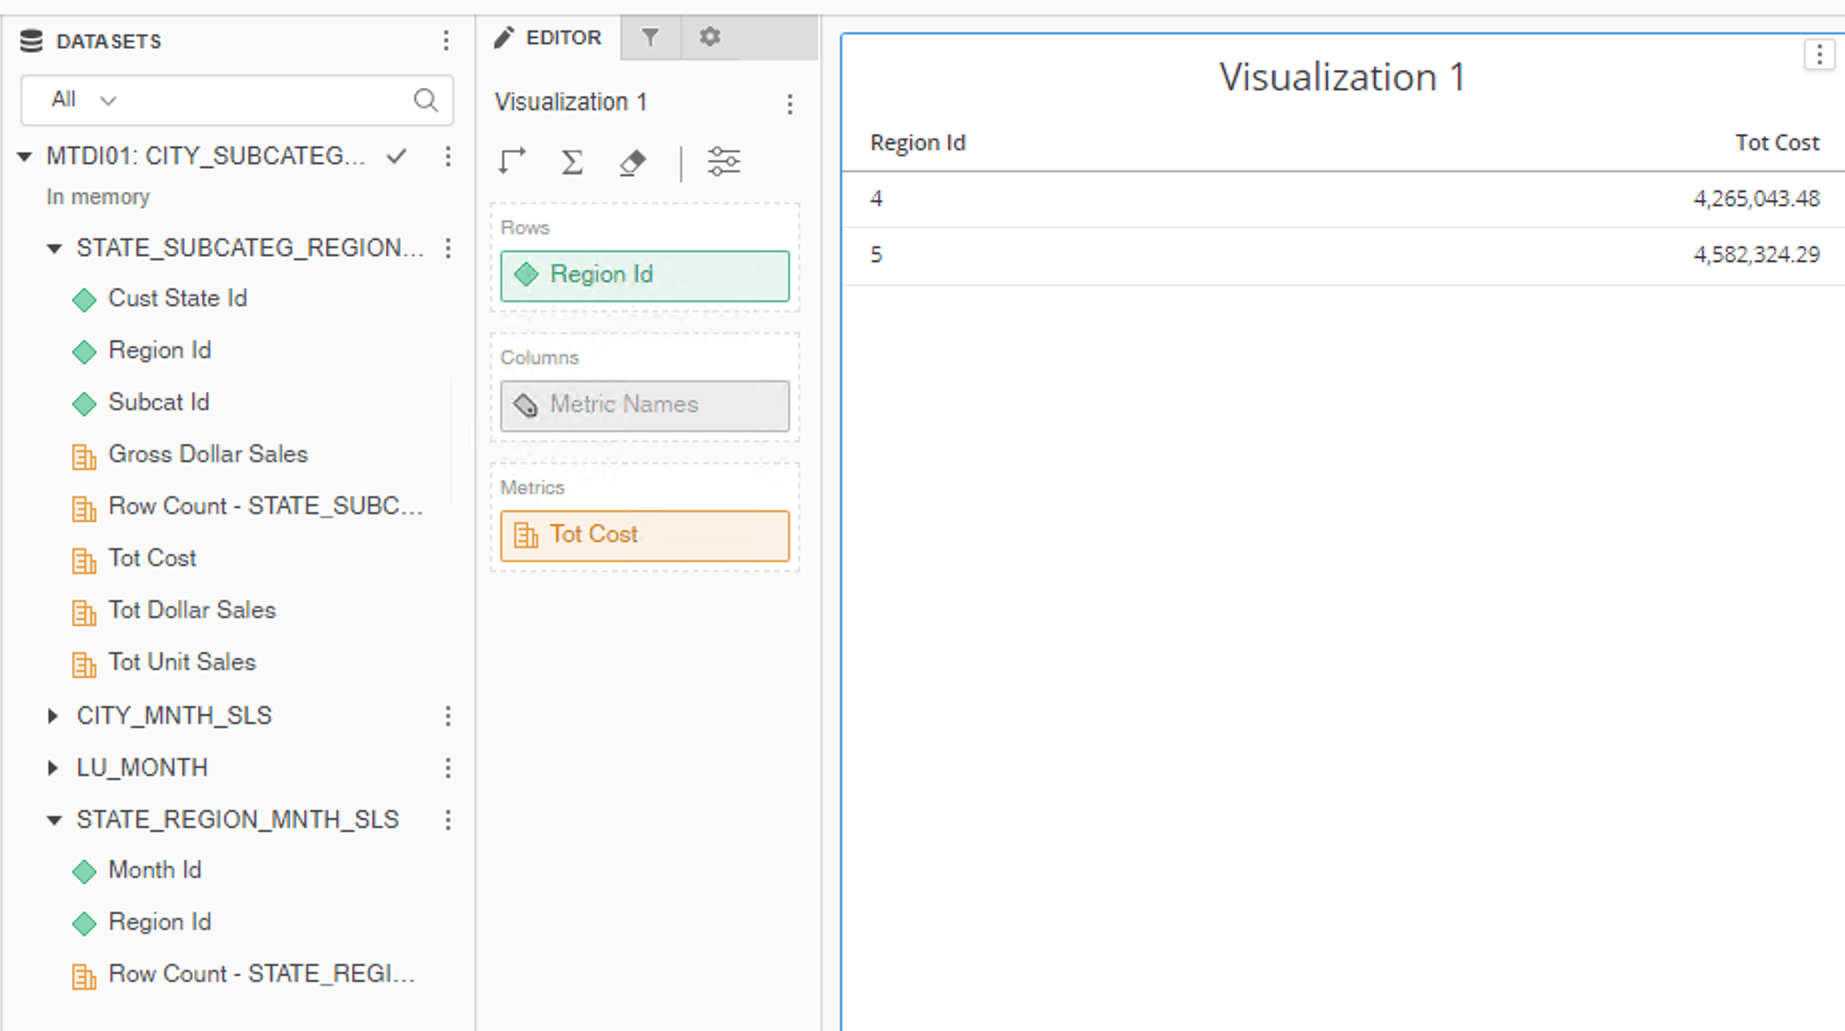Open the All dataset filter dropdown
The height and width of the screenshot is (1031, 1845).
tap(84, 100)
